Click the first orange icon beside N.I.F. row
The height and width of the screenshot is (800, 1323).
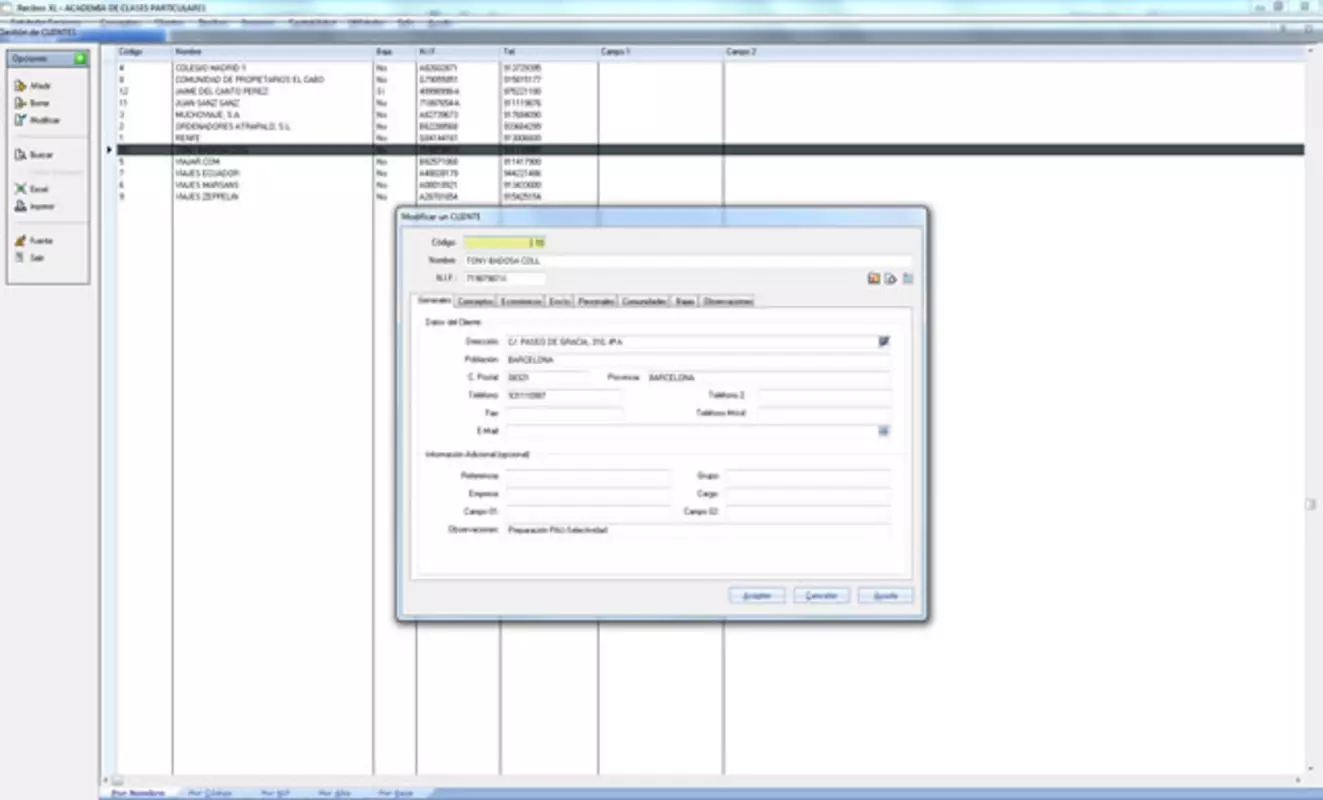click(x=873, y=279)
